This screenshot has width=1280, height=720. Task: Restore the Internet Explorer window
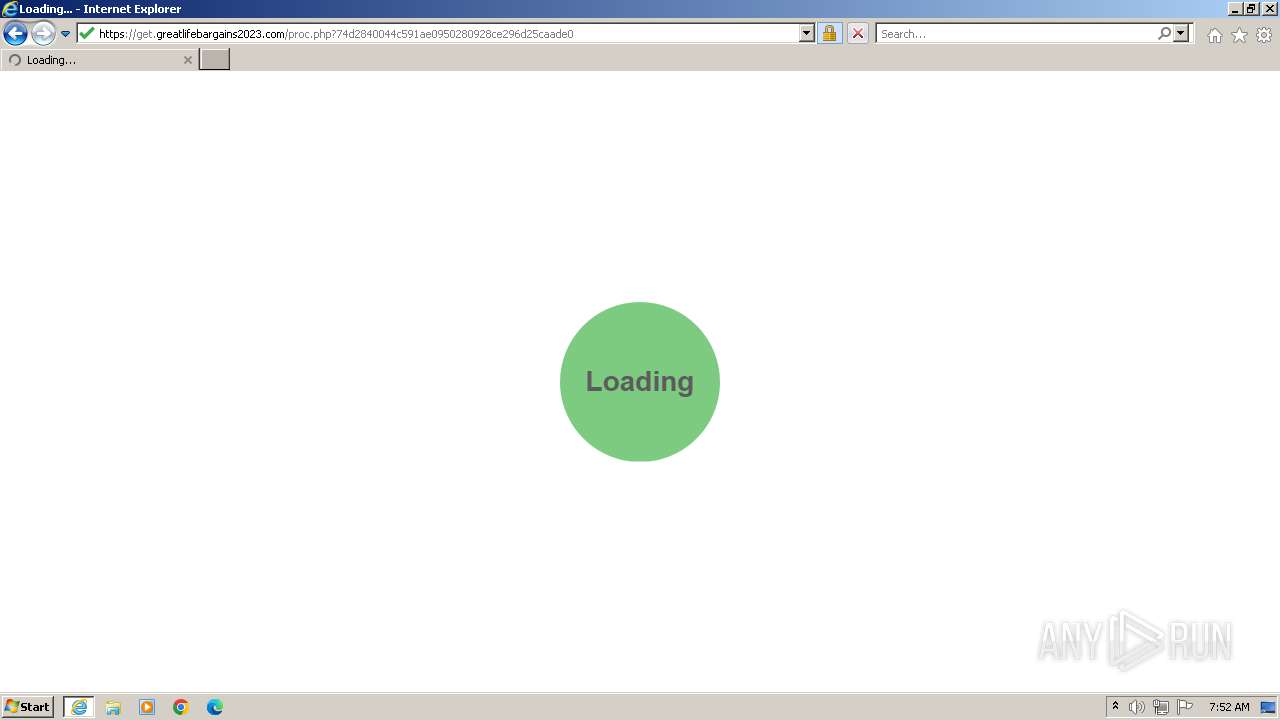click(x=1251, y=8)
